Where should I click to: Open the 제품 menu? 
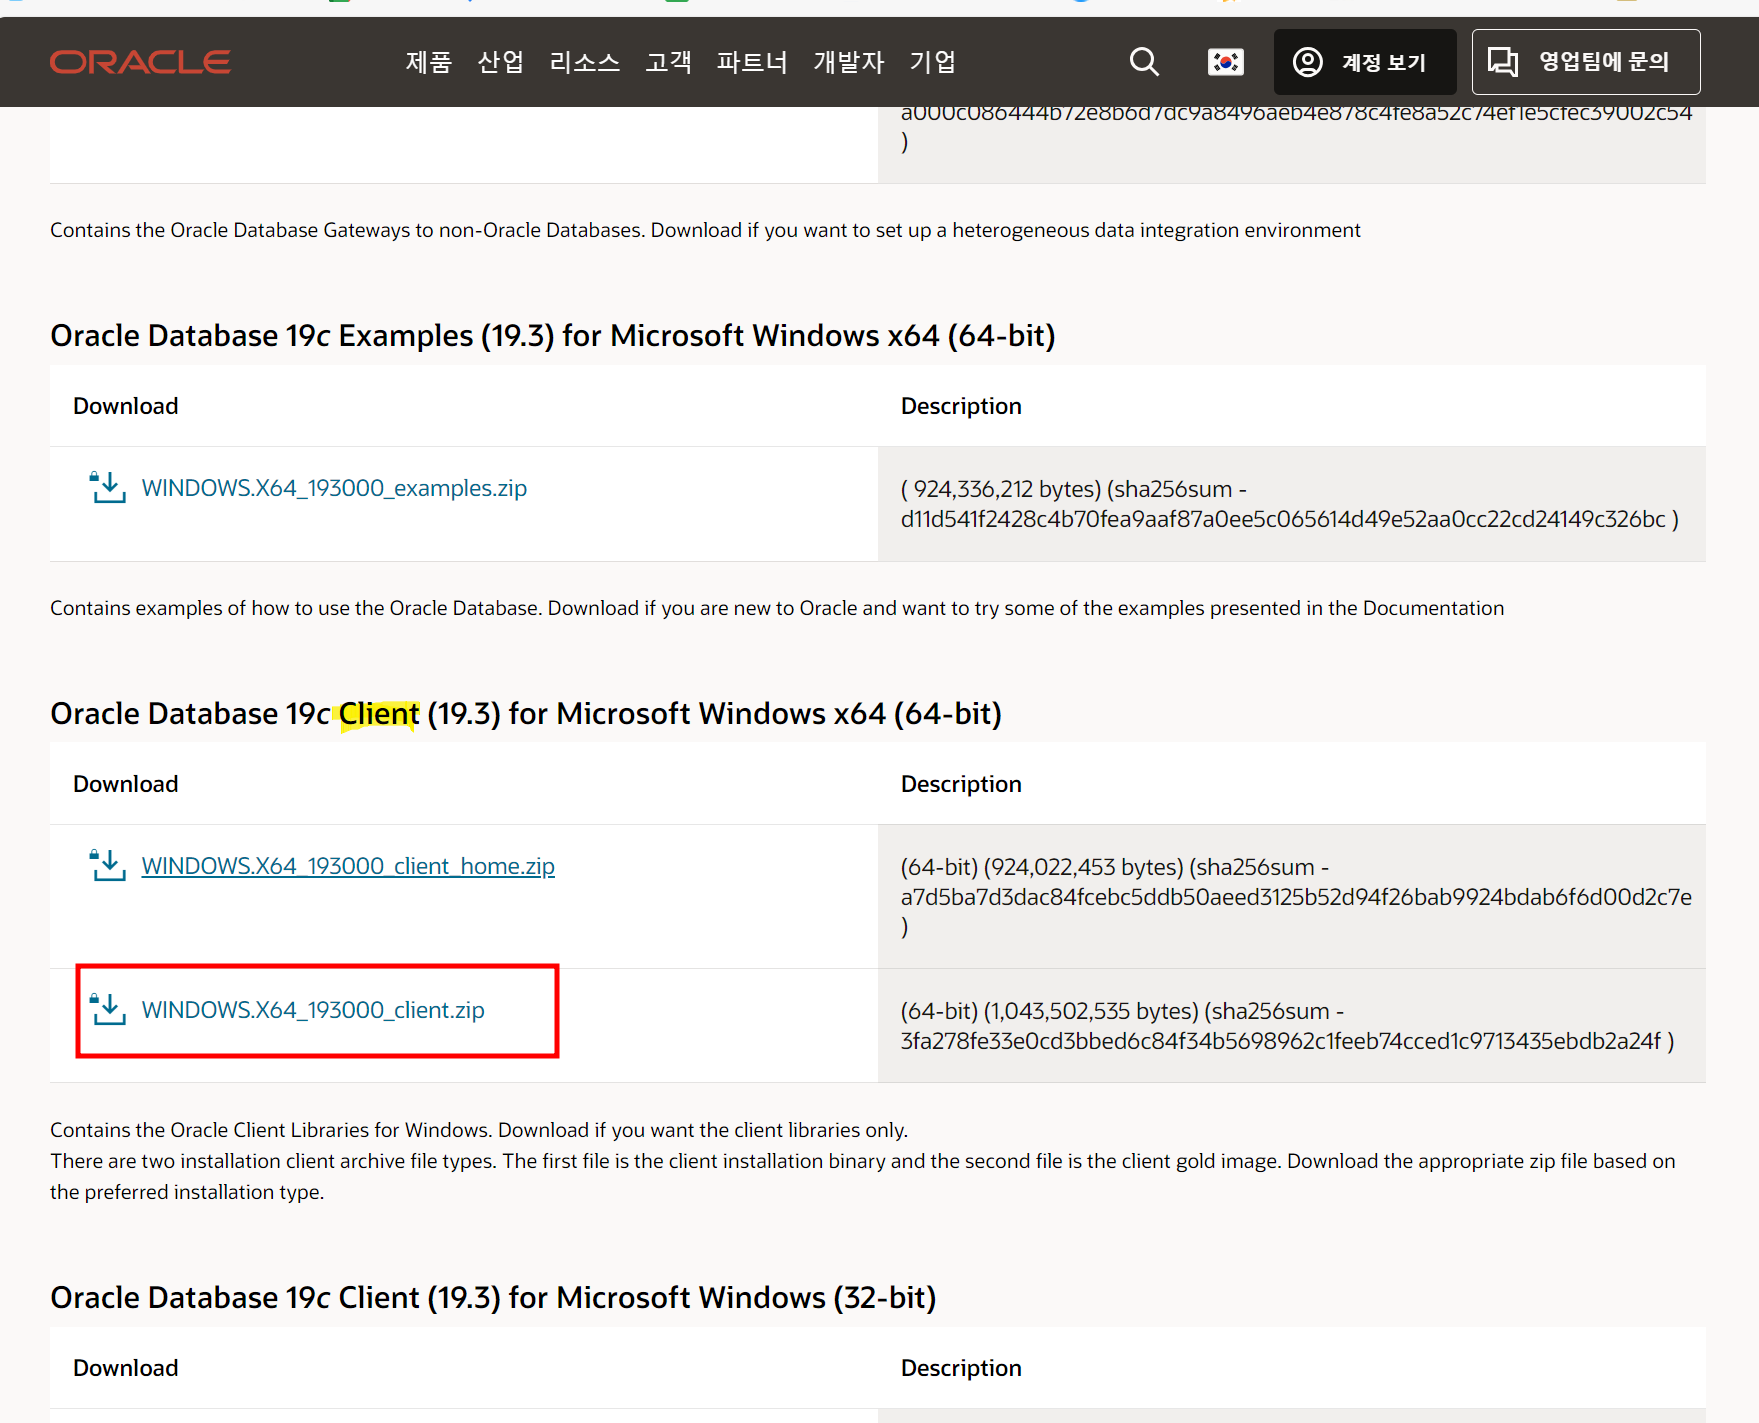(429, 62)
